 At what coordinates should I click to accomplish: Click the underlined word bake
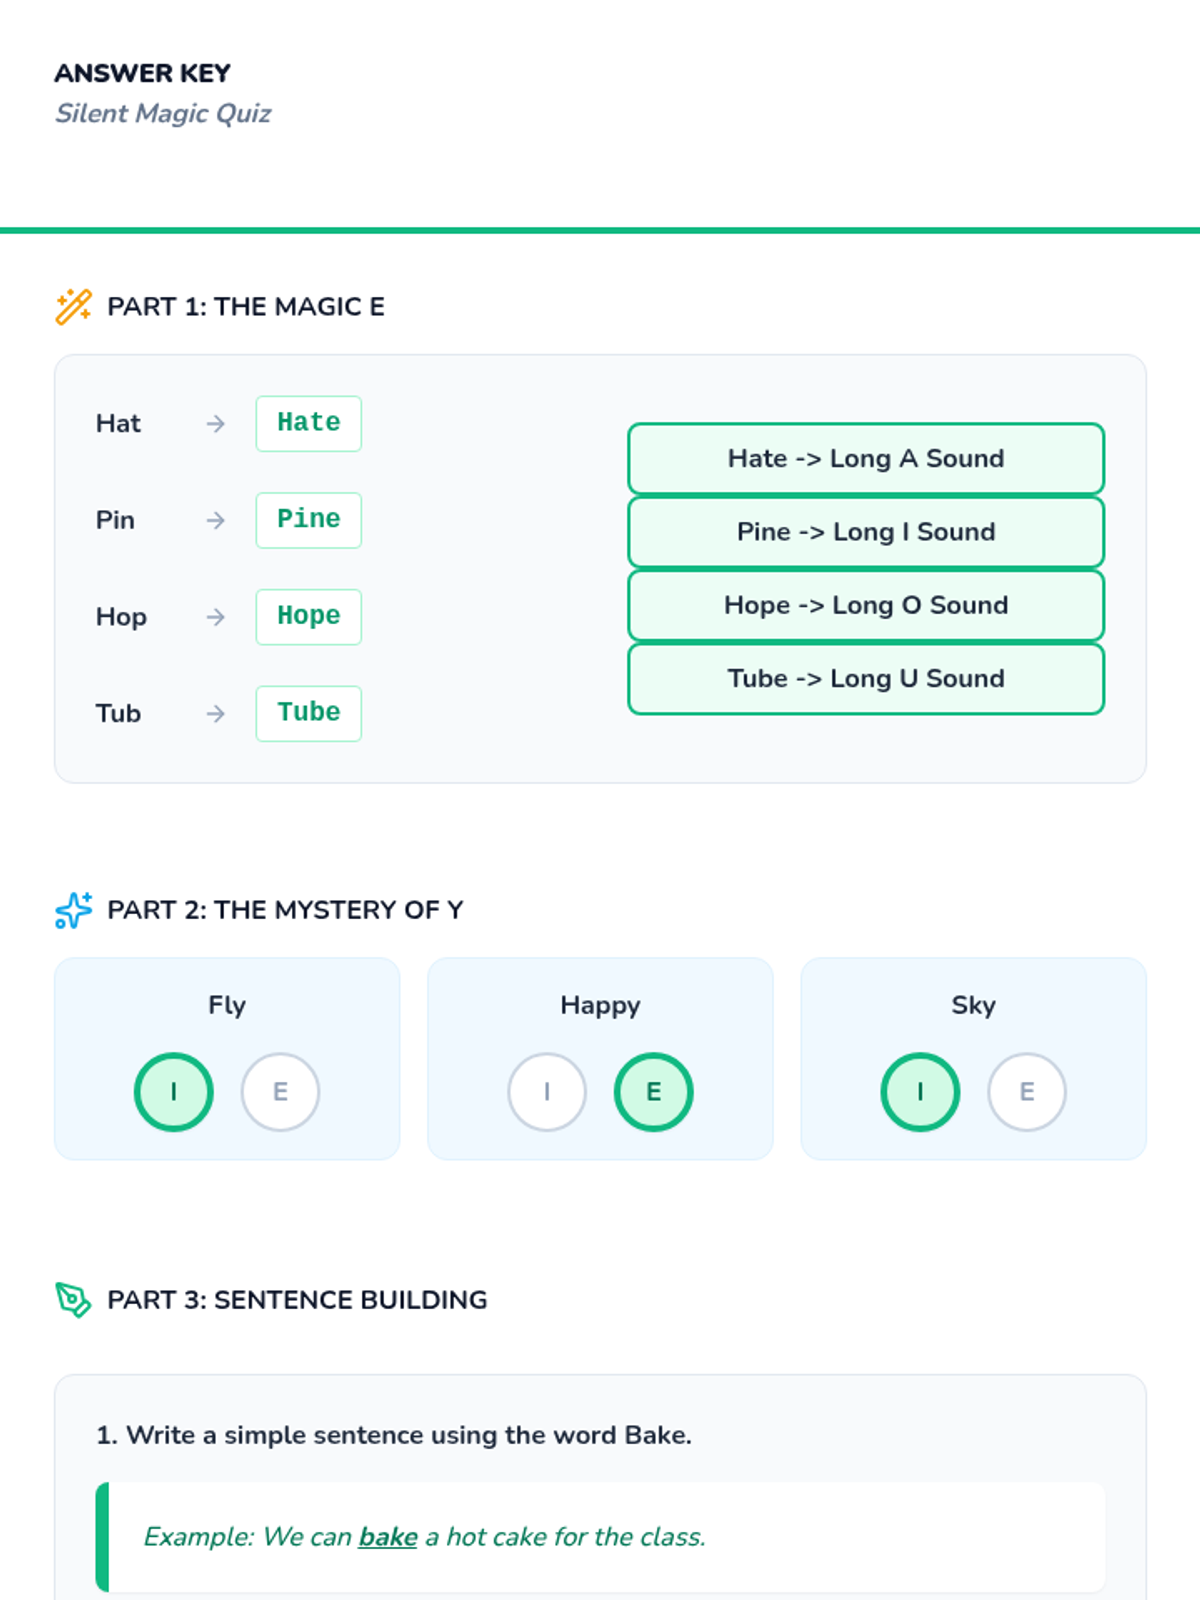[x=388, y=1537]
